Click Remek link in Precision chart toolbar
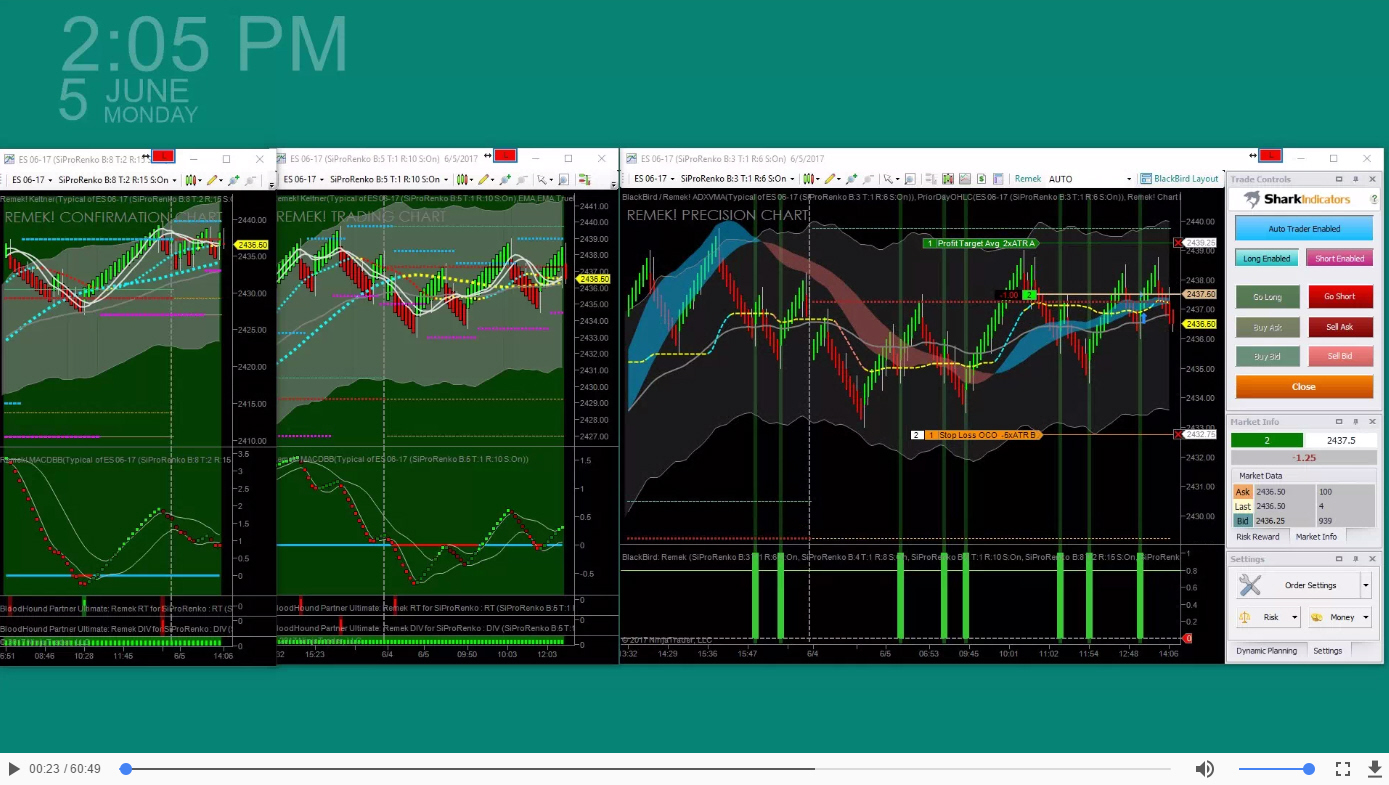The width and height of the screenshot is (1389, 785). click(1028, 179)
